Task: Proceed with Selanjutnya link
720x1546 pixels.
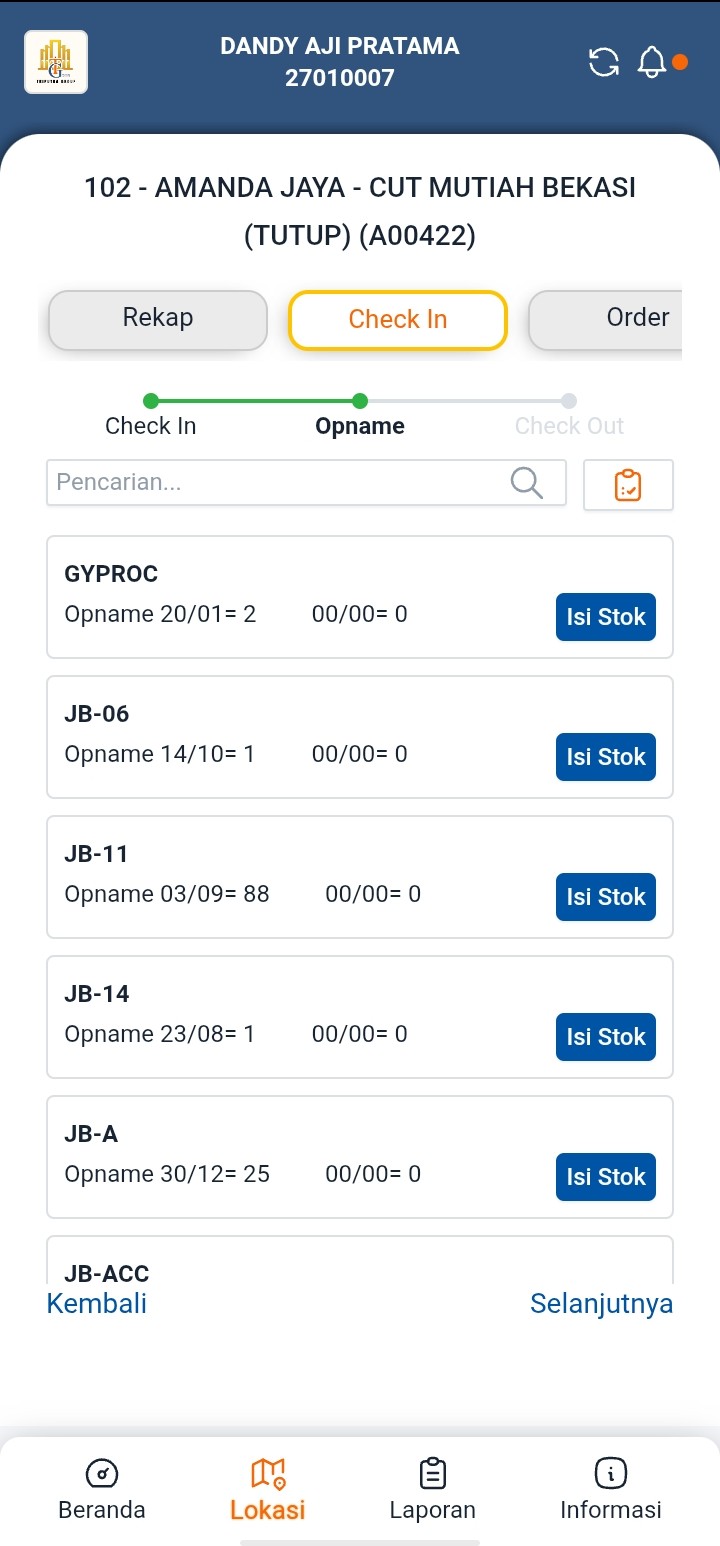Action: point(601,1304)
